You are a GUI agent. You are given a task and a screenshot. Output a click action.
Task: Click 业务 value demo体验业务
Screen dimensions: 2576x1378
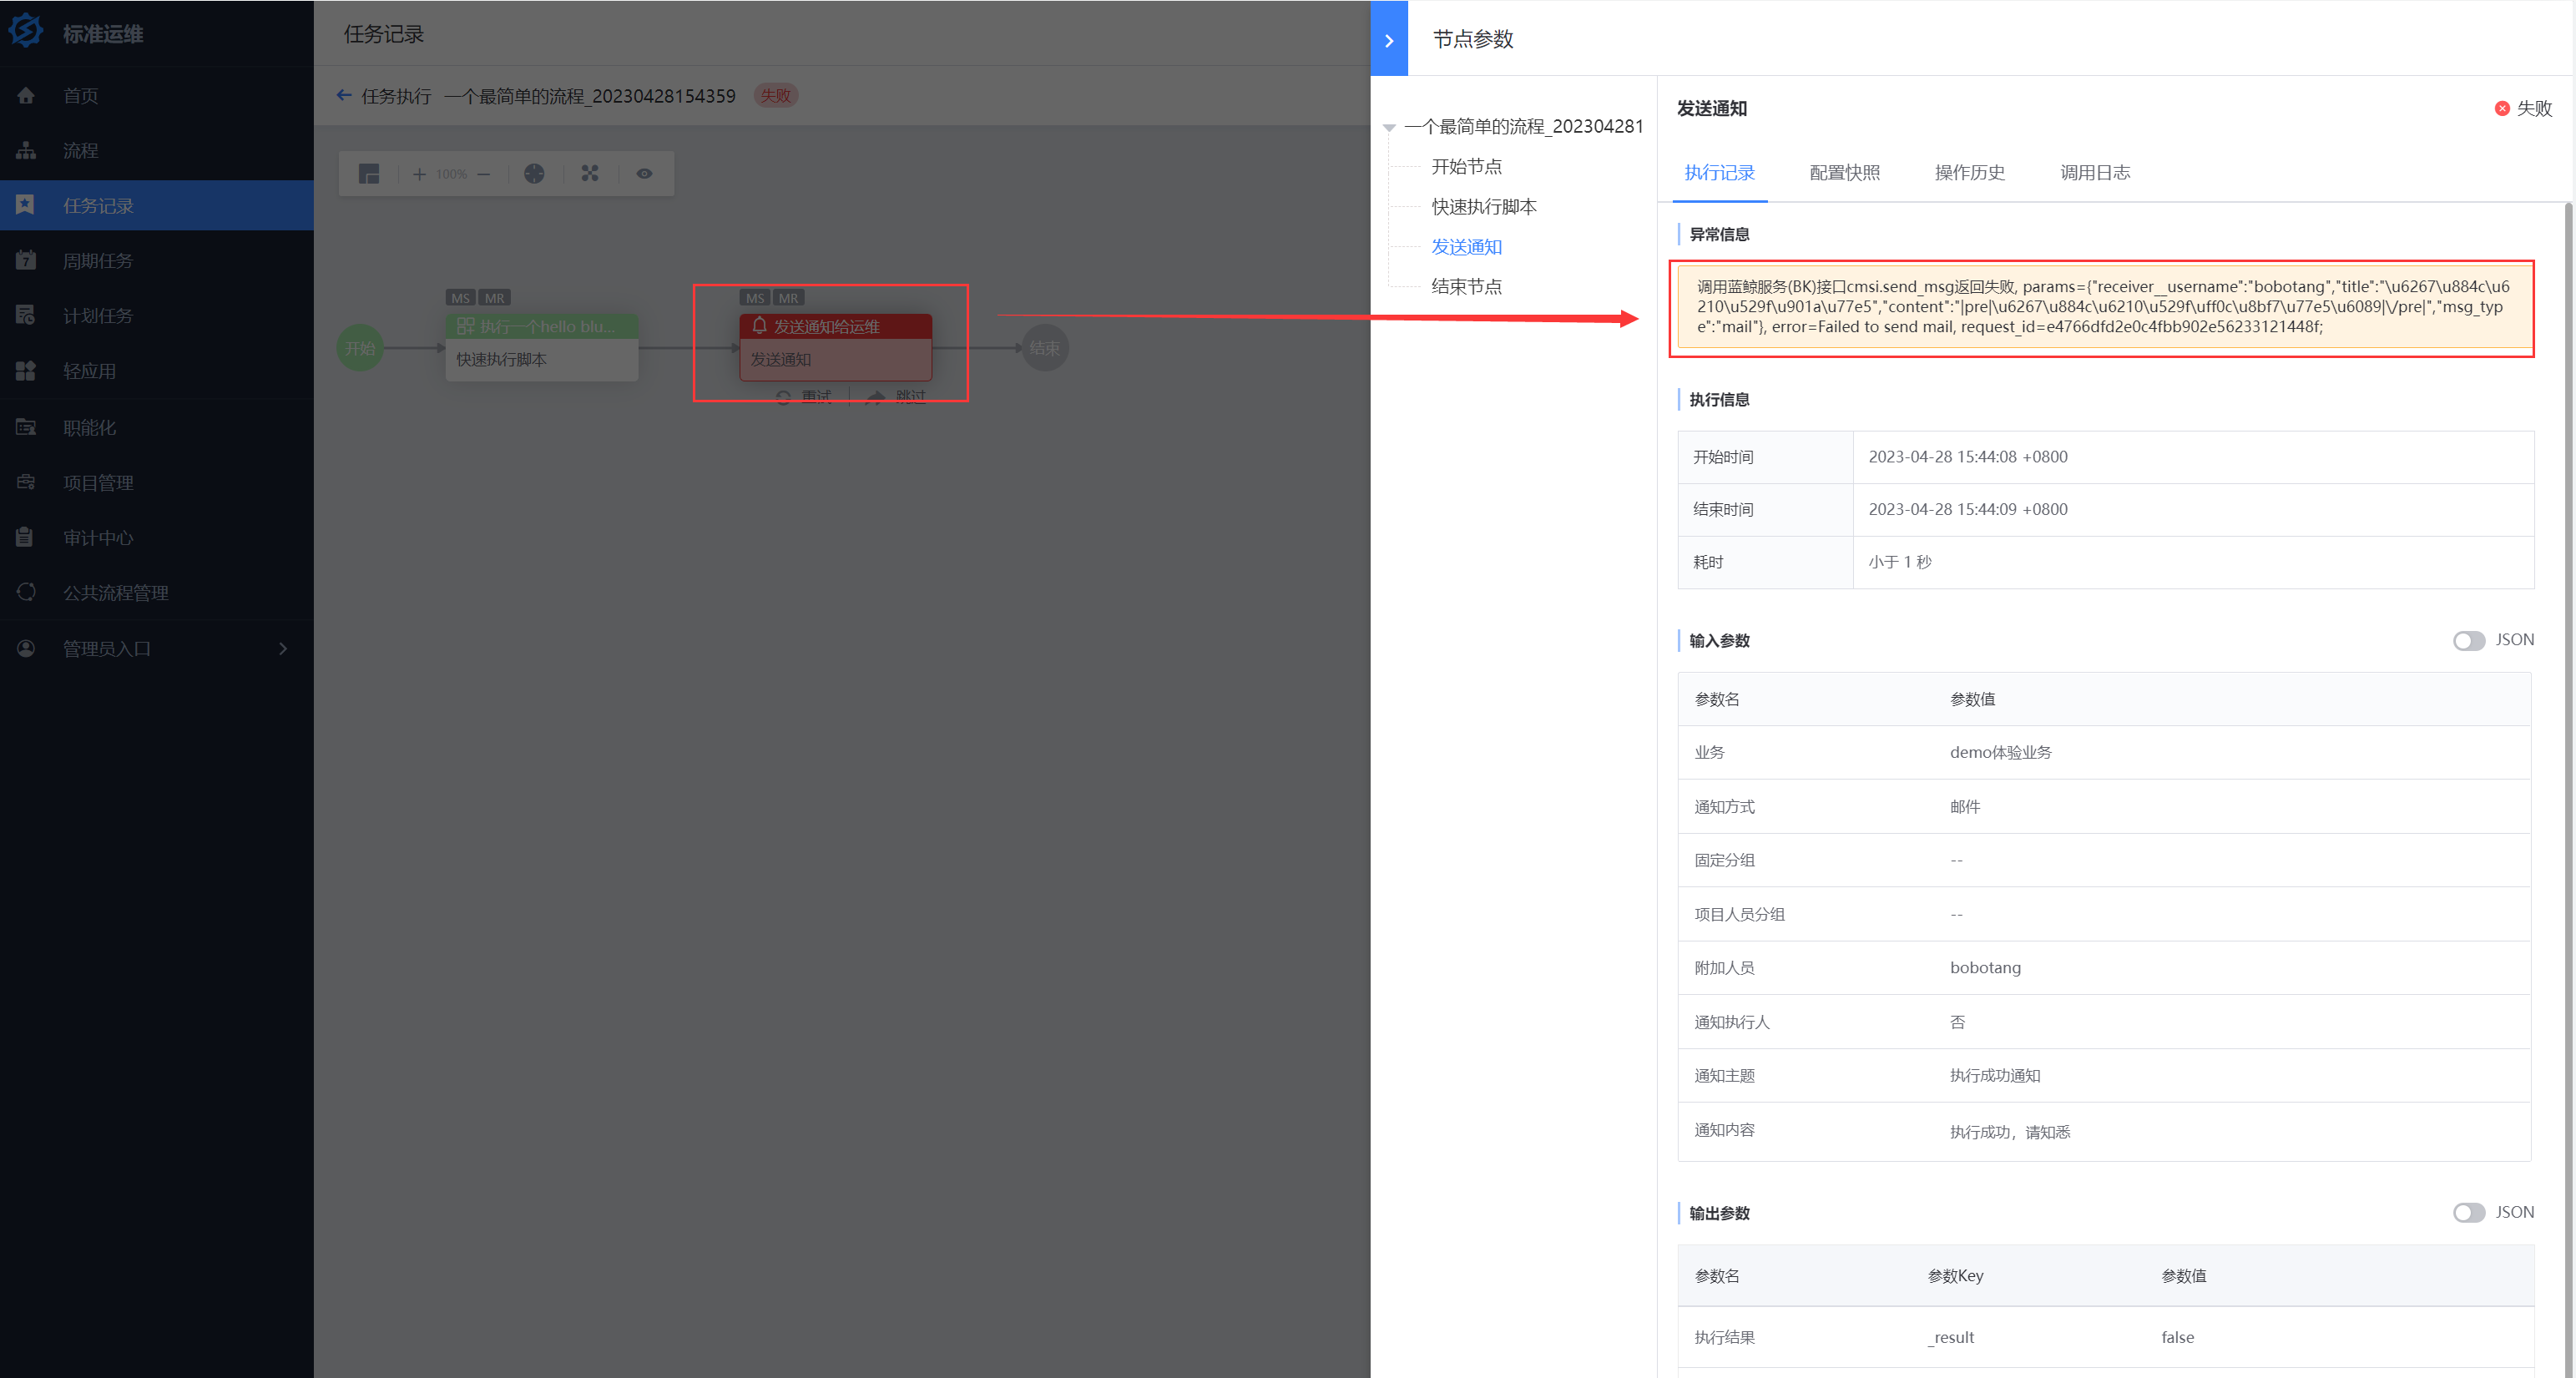[2000, 752]
